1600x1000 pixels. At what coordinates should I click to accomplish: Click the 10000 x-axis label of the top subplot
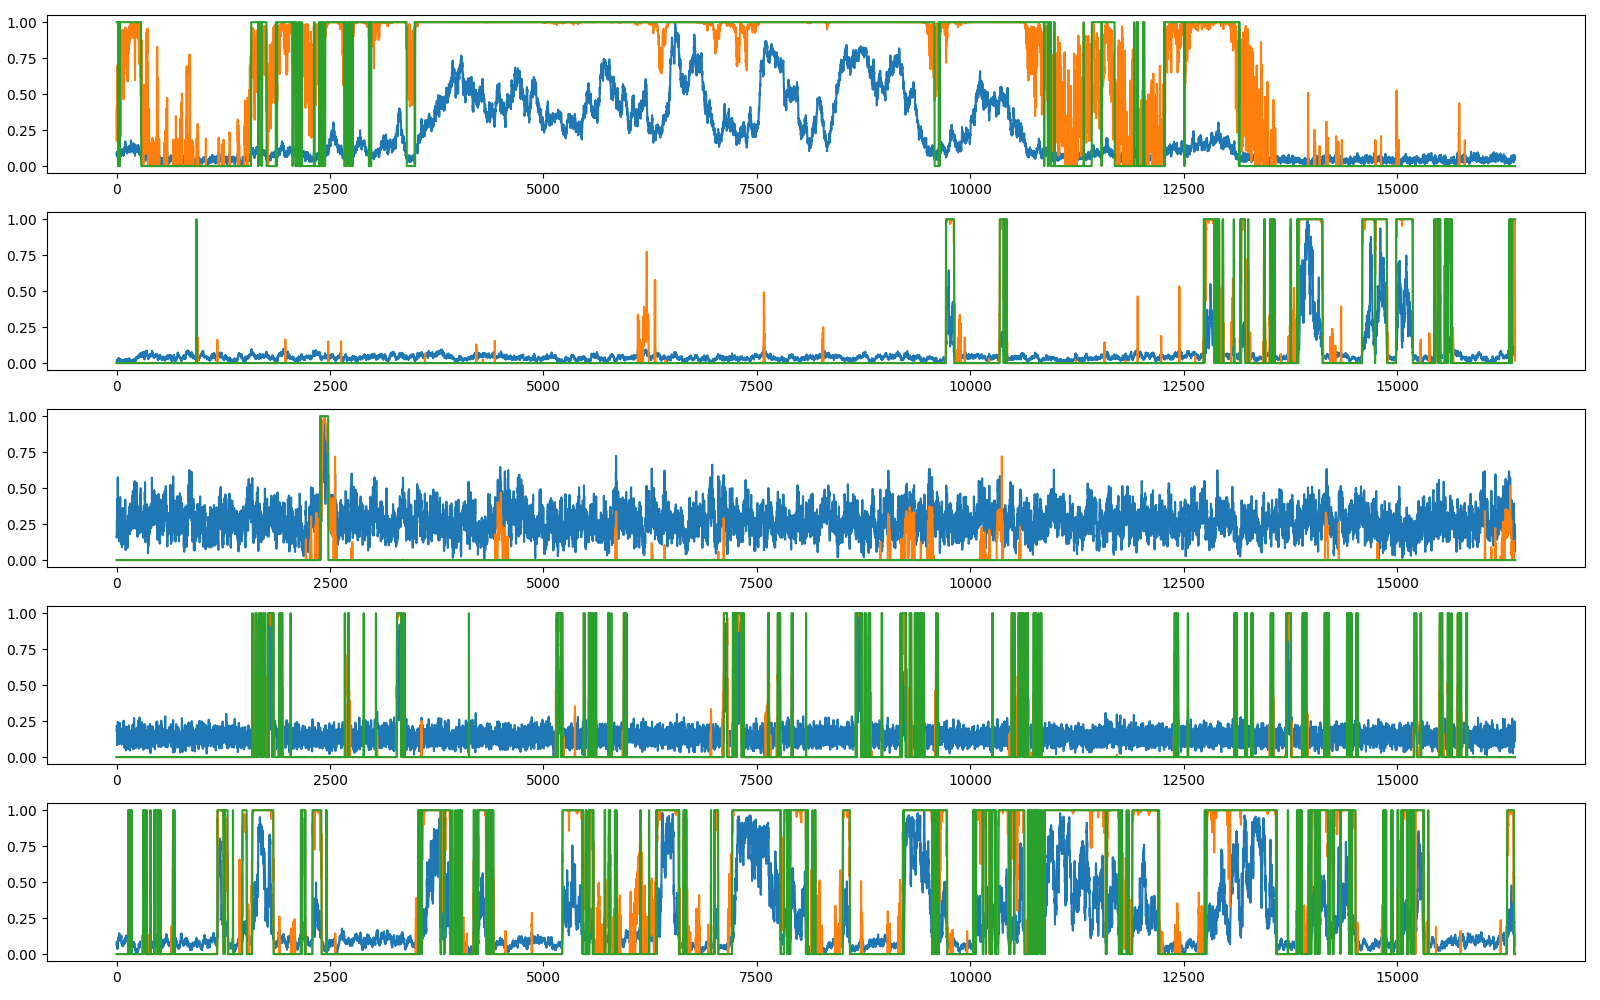[x=970, y=189]
